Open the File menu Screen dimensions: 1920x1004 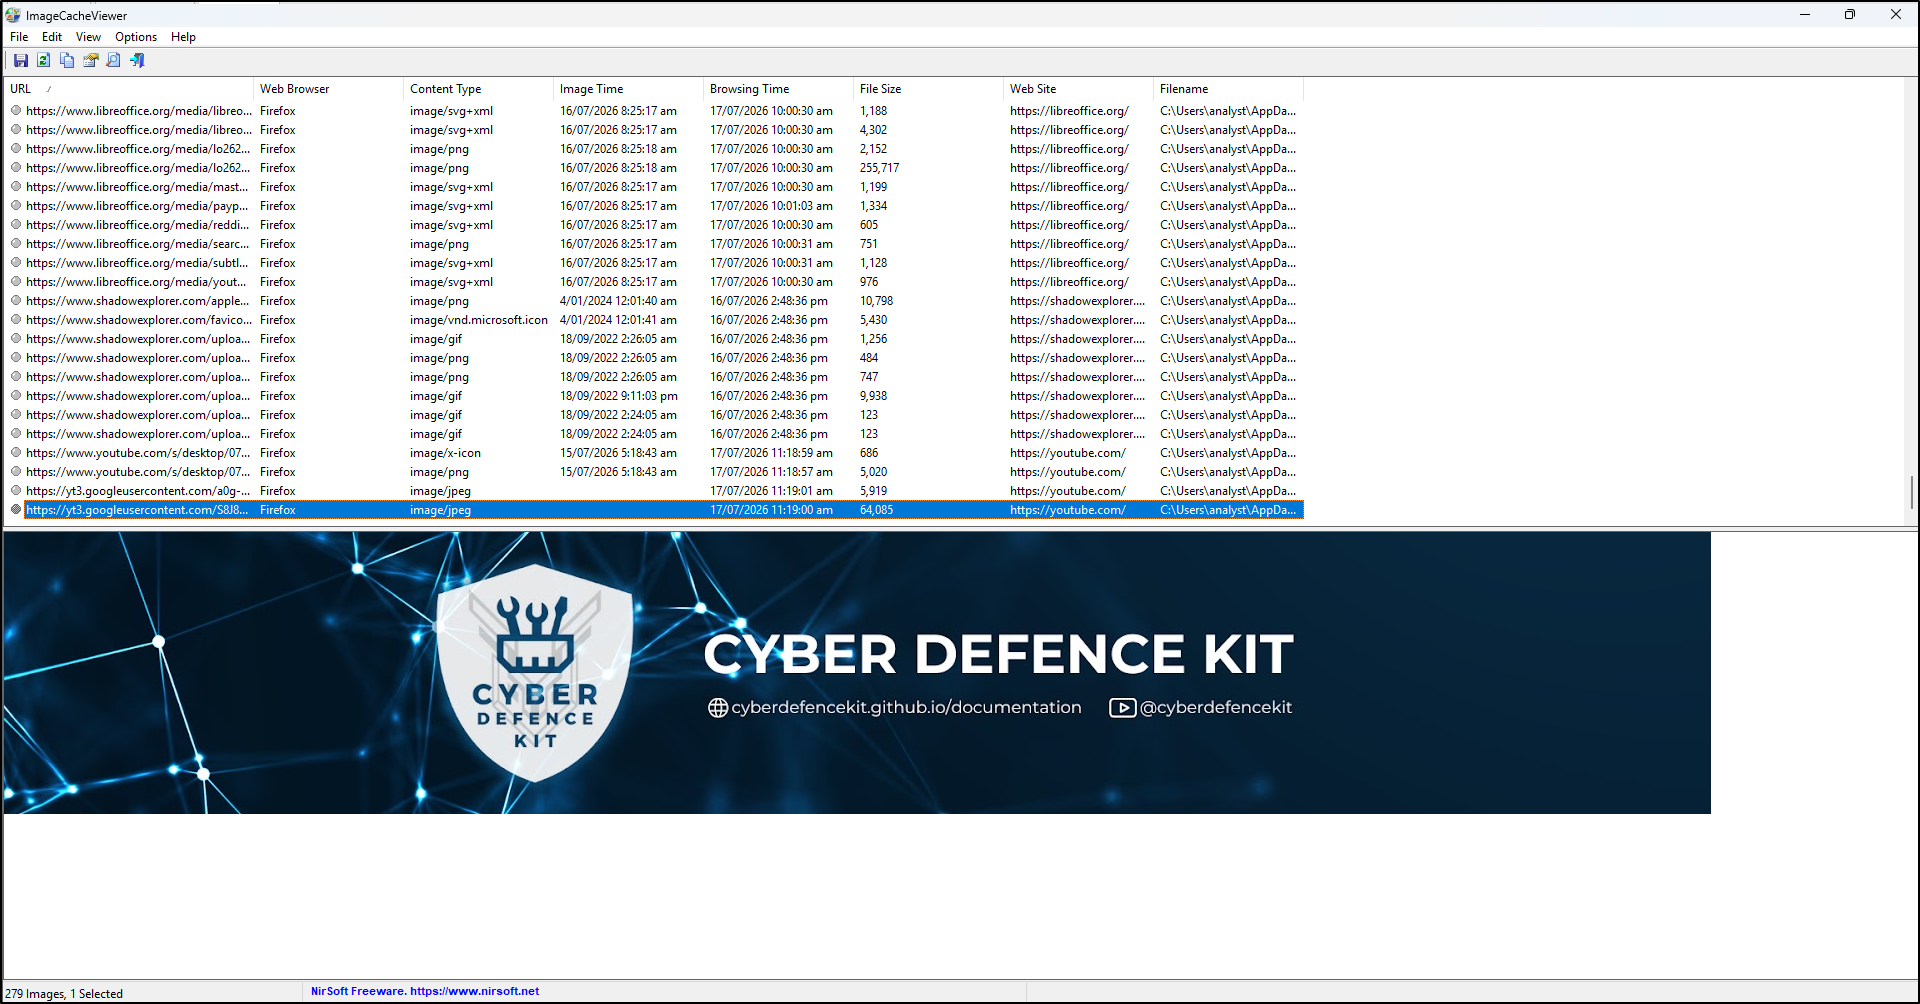tap(19, 37)
